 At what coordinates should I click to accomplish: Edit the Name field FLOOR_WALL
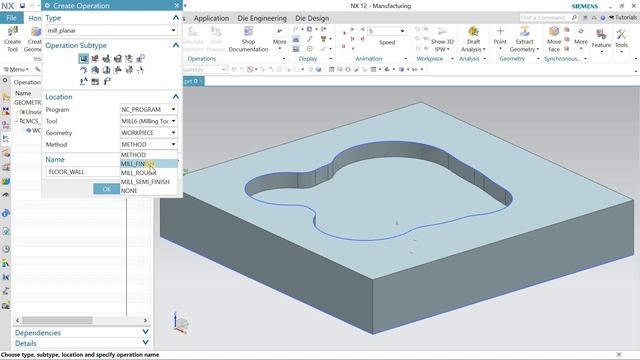pyautogui.click(x=83, y=172)
